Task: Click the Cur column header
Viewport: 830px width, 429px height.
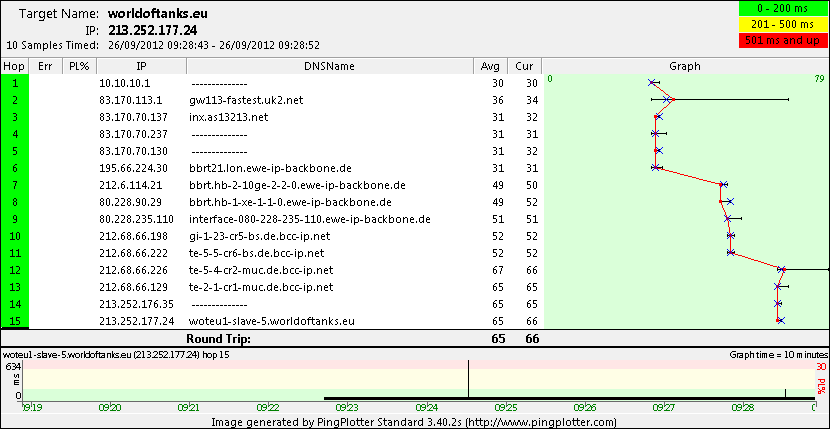Action: point(525,66)
